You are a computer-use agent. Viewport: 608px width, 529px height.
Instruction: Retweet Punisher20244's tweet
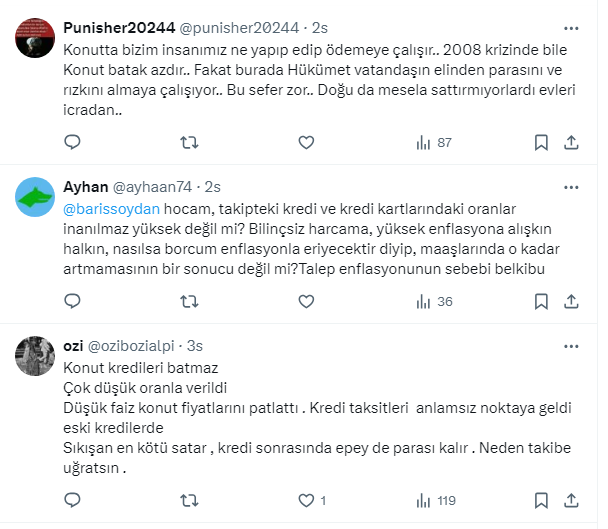188,142
